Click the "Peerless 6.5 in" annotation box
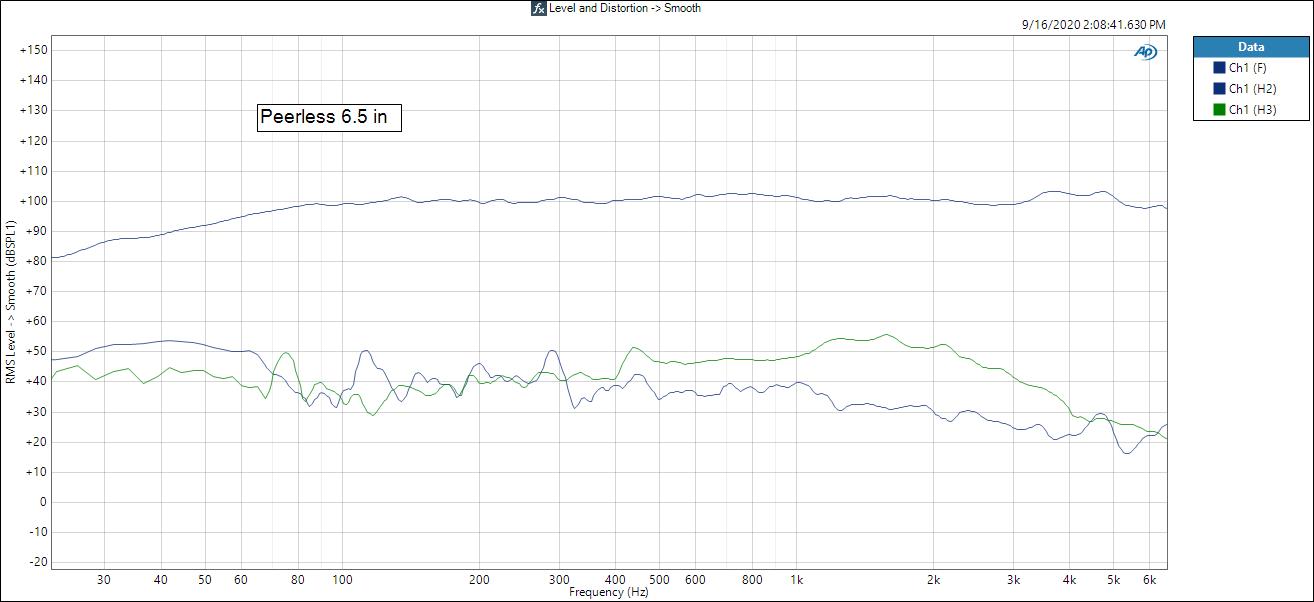 329,117
